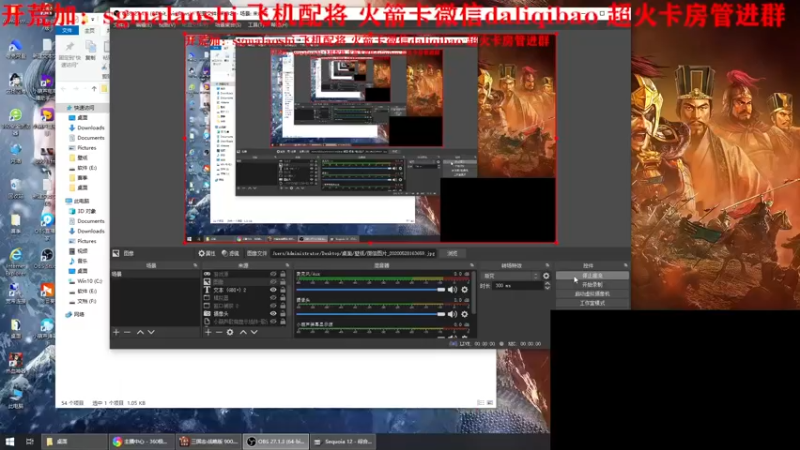Open the Filters button in the source toolbar
This screenshot has width=800, height=450.
(x=231, y=254)
